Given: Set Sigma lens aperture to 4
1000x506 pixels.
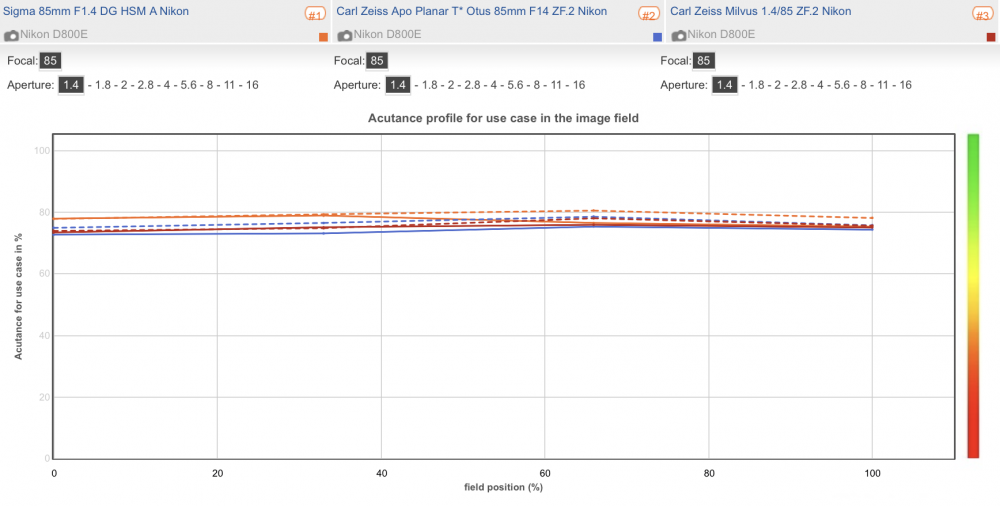Looking at the screenshot, I should pyautogui.click(x=166, y=85).
